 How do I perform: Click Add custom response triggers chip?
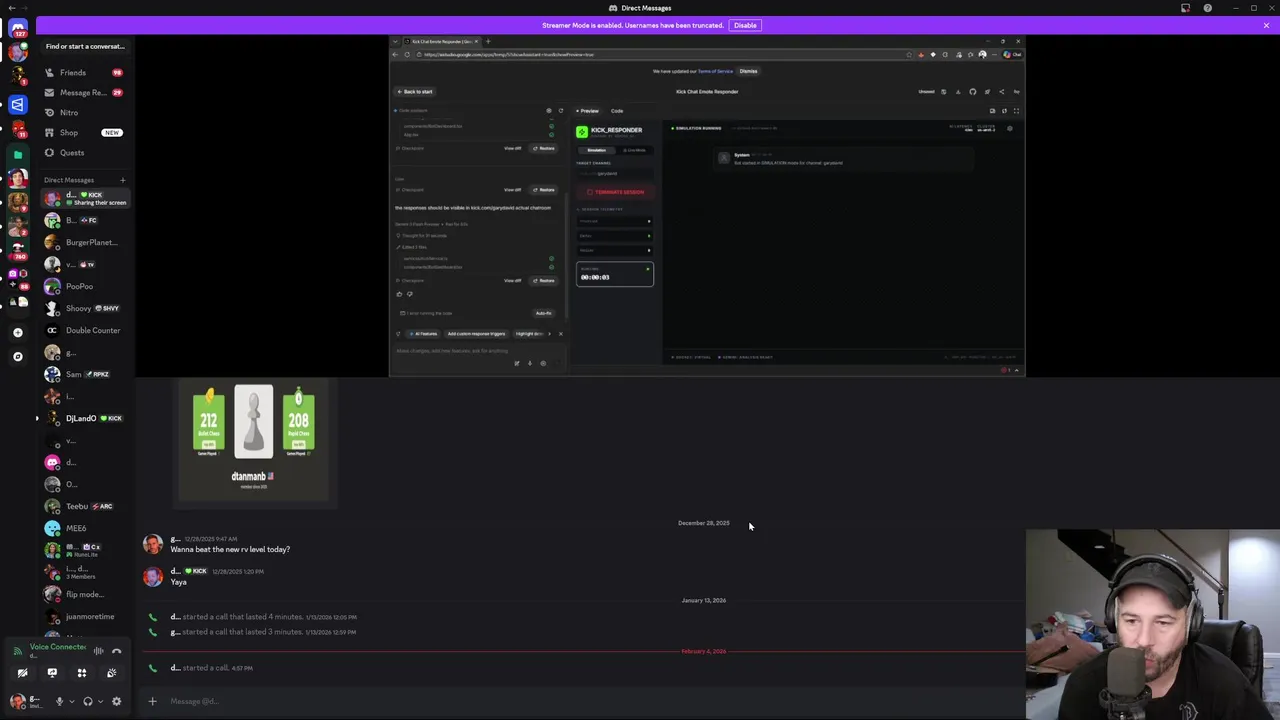(476, 334)
